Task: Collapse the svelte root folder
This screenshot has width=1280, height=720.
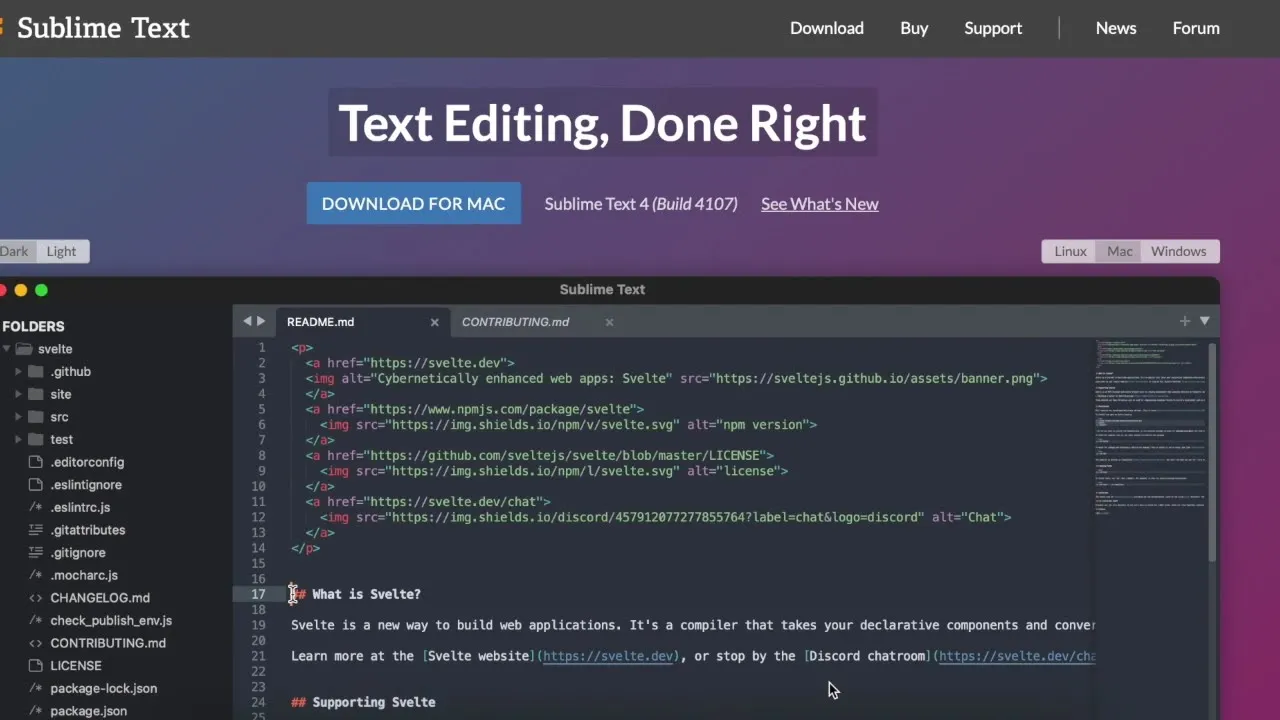Action: pos(6,349)
